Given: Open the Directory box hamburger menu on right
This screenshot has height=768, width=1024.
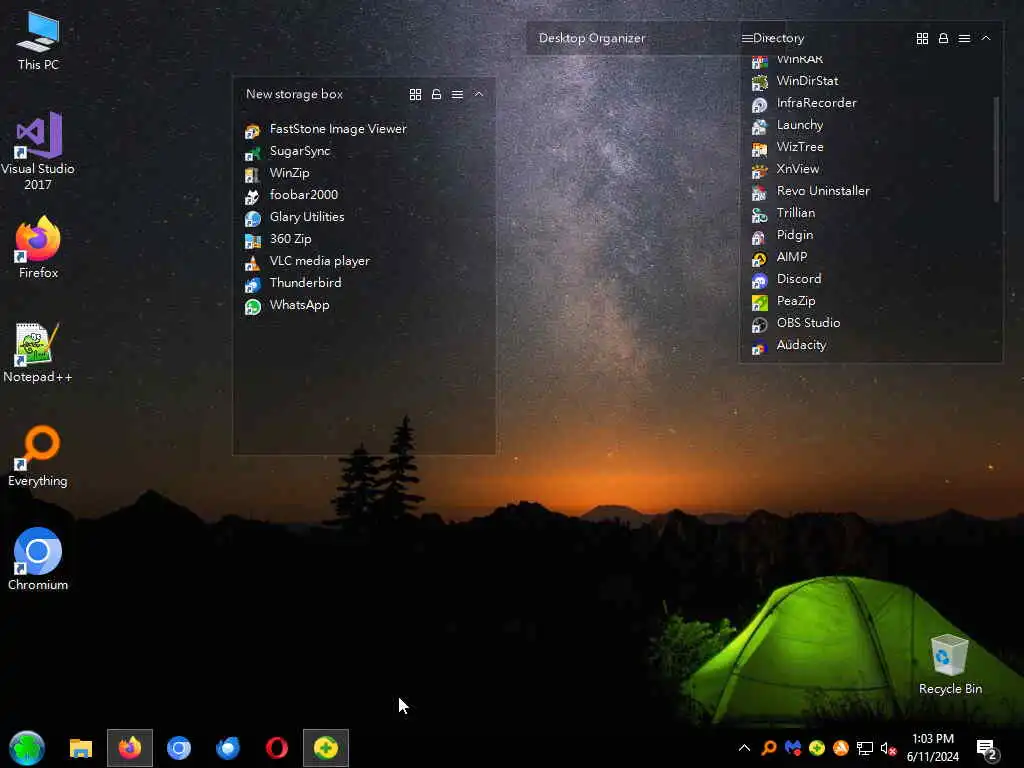Looking at the screenshot, I should 964,39.
